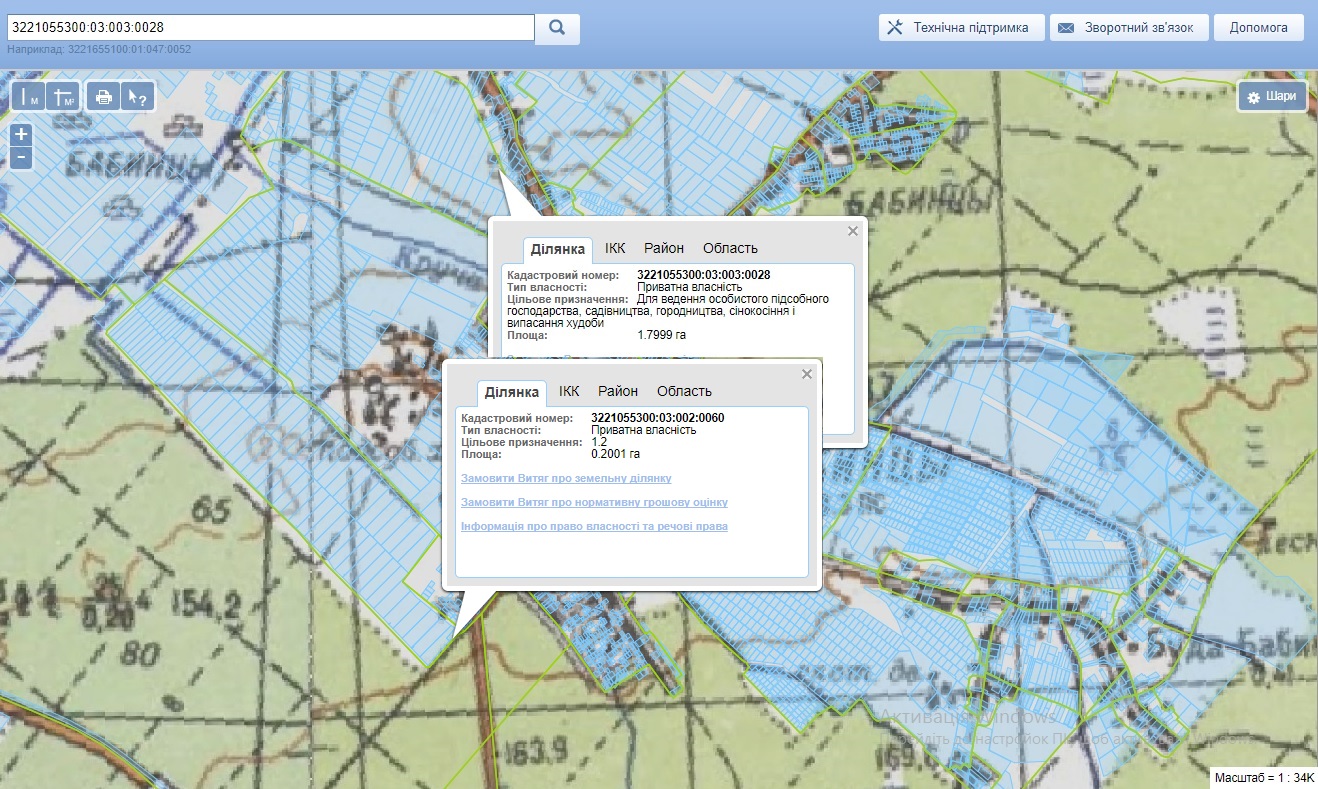The height and width of the screenshot is (789, 1318).
Task: Click the Масштаб 1:34K scale indicator
Action: coord(1263,778)
